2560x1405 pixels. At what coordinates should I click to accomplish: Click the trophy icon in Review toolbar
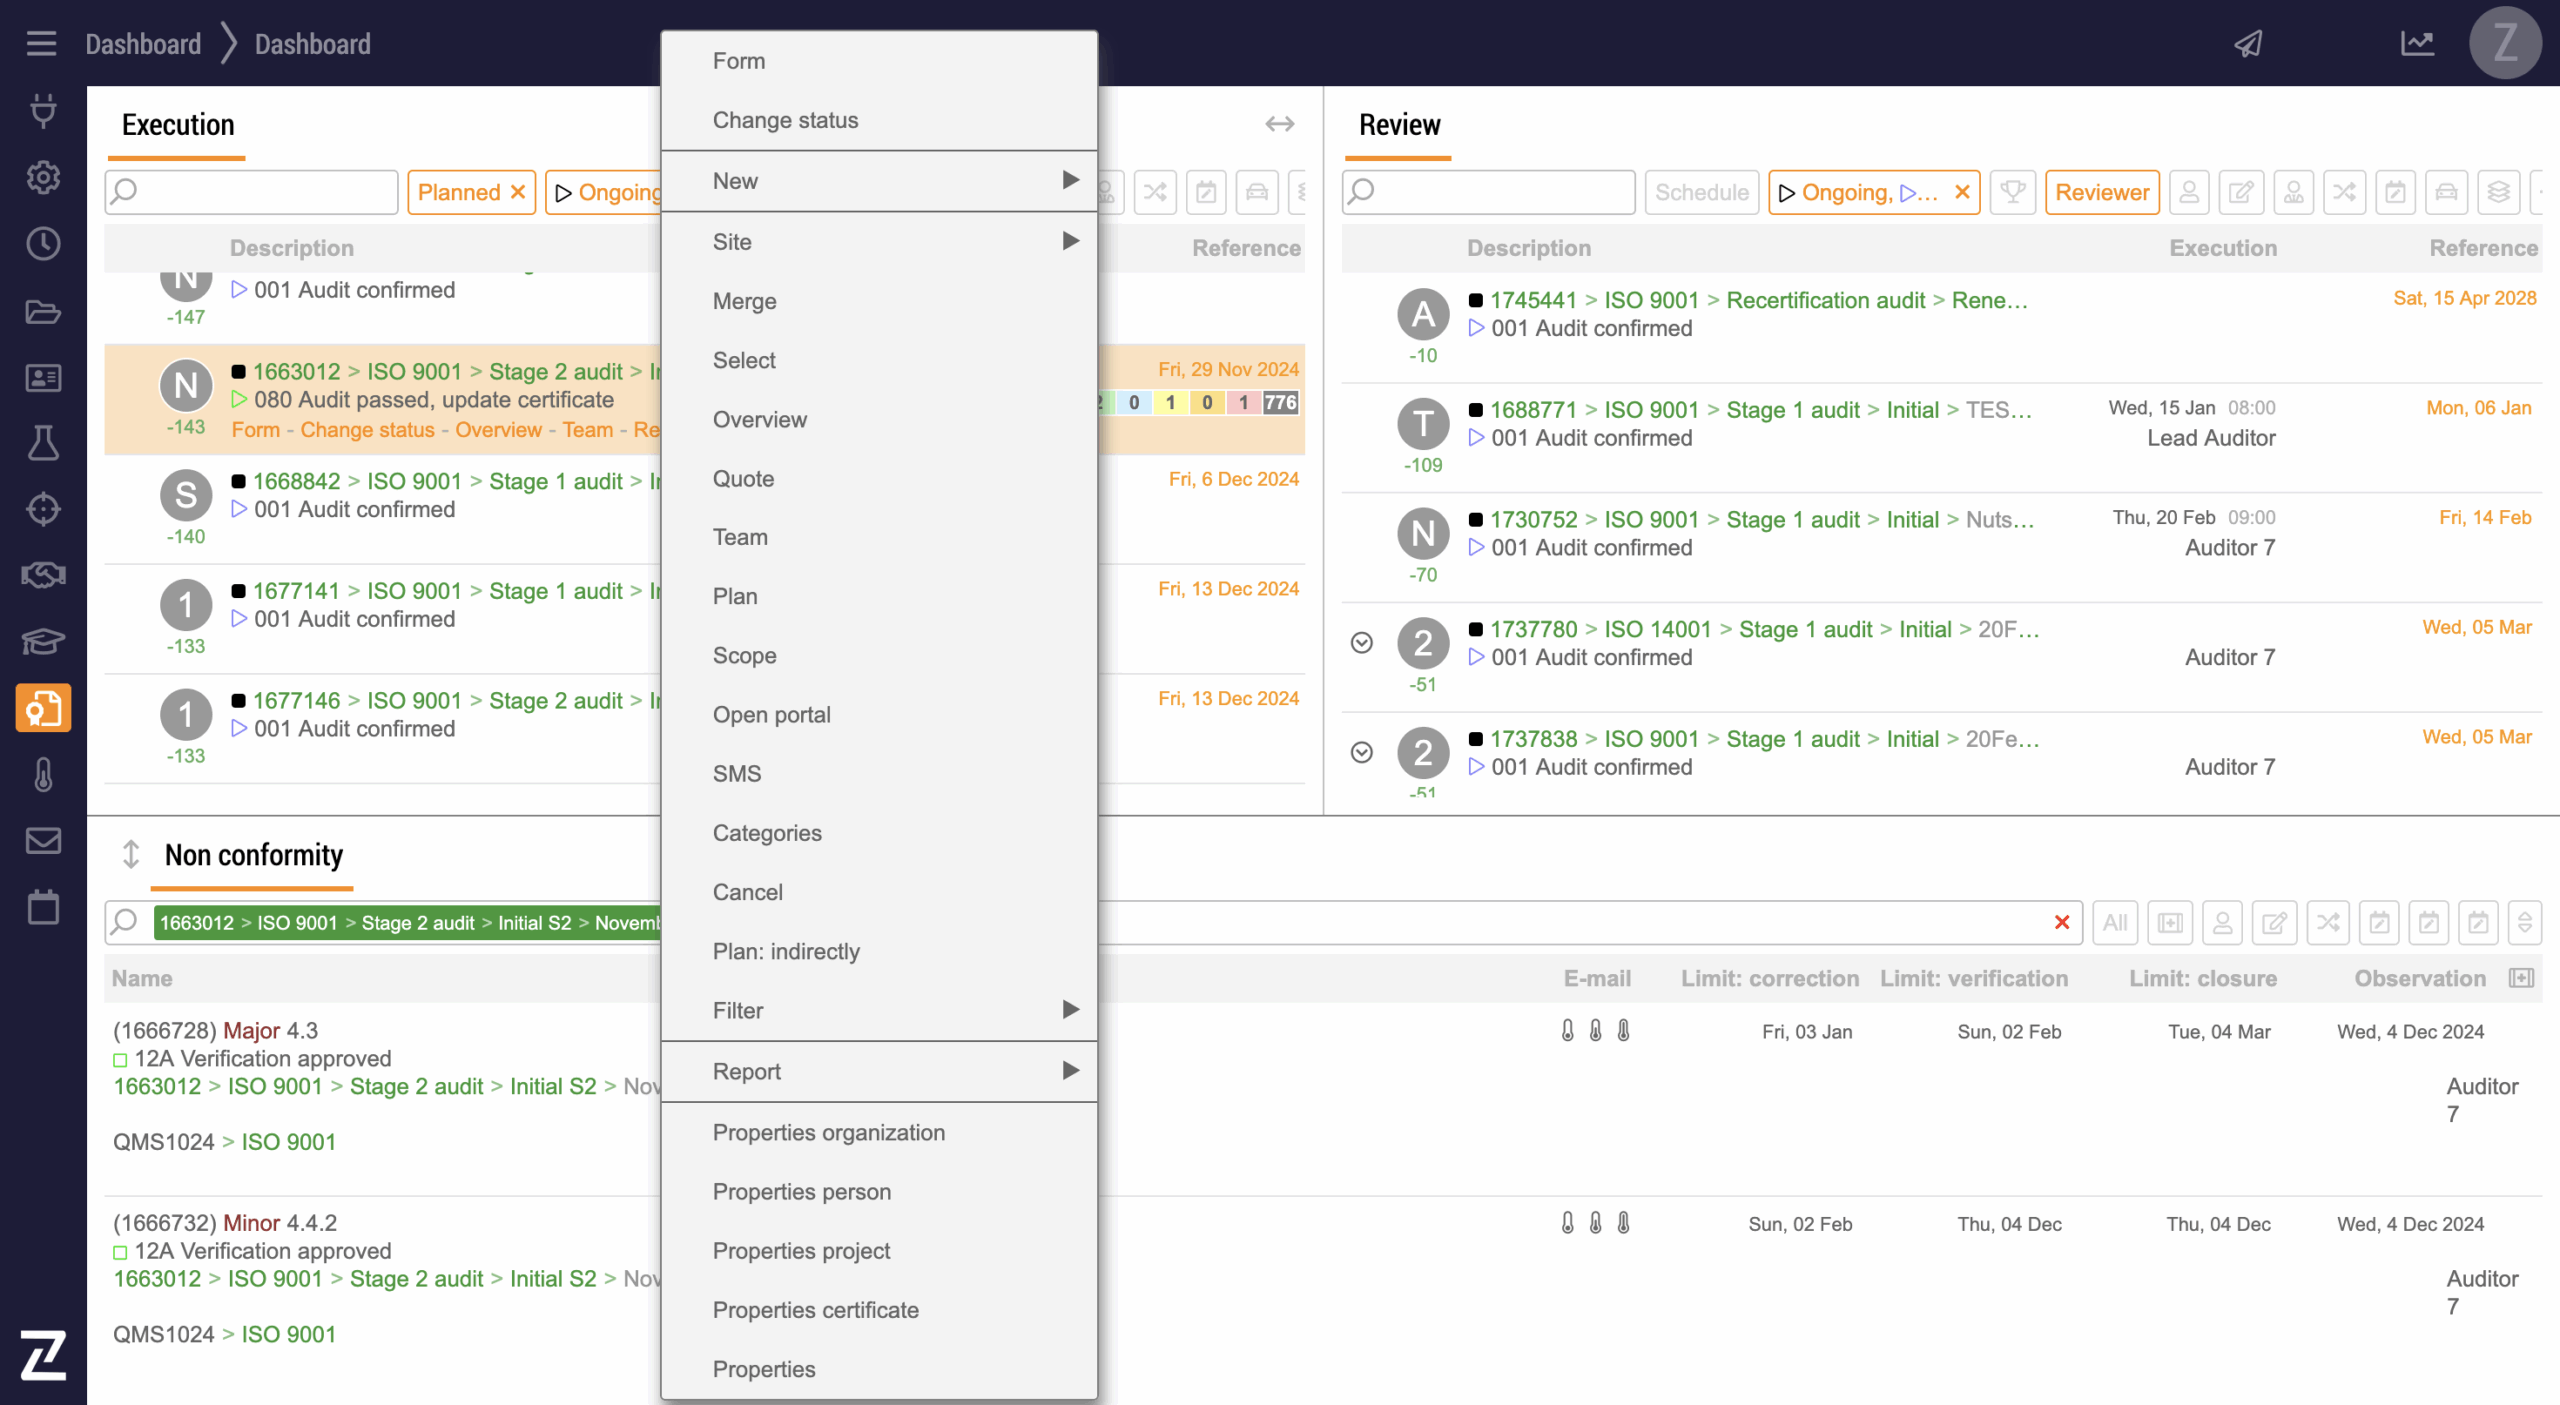pos(2012,192)
